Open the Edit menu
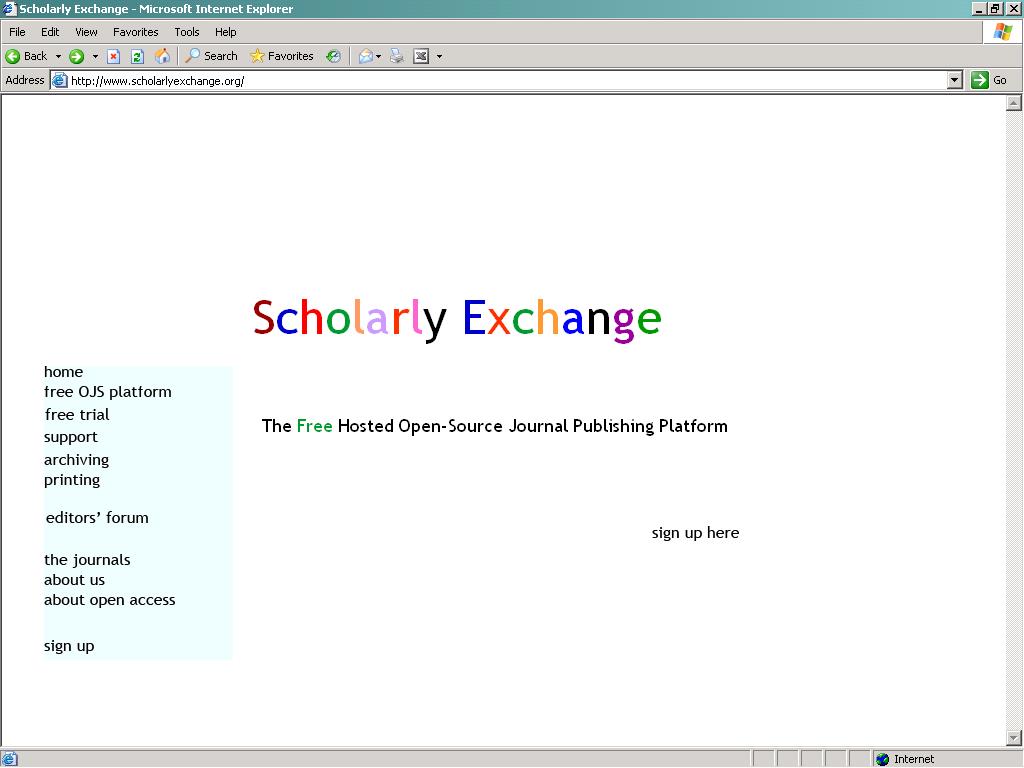Image resolution: width=1024 pixels, height=768 pixels. [50, 32]
